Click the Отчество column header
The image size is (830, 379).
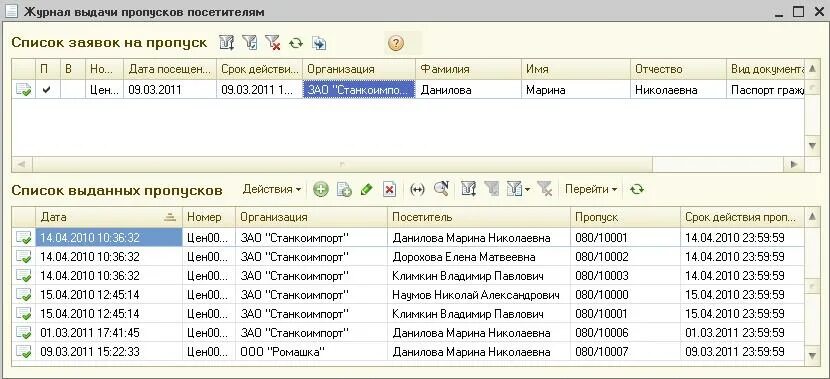coord(678,69)
